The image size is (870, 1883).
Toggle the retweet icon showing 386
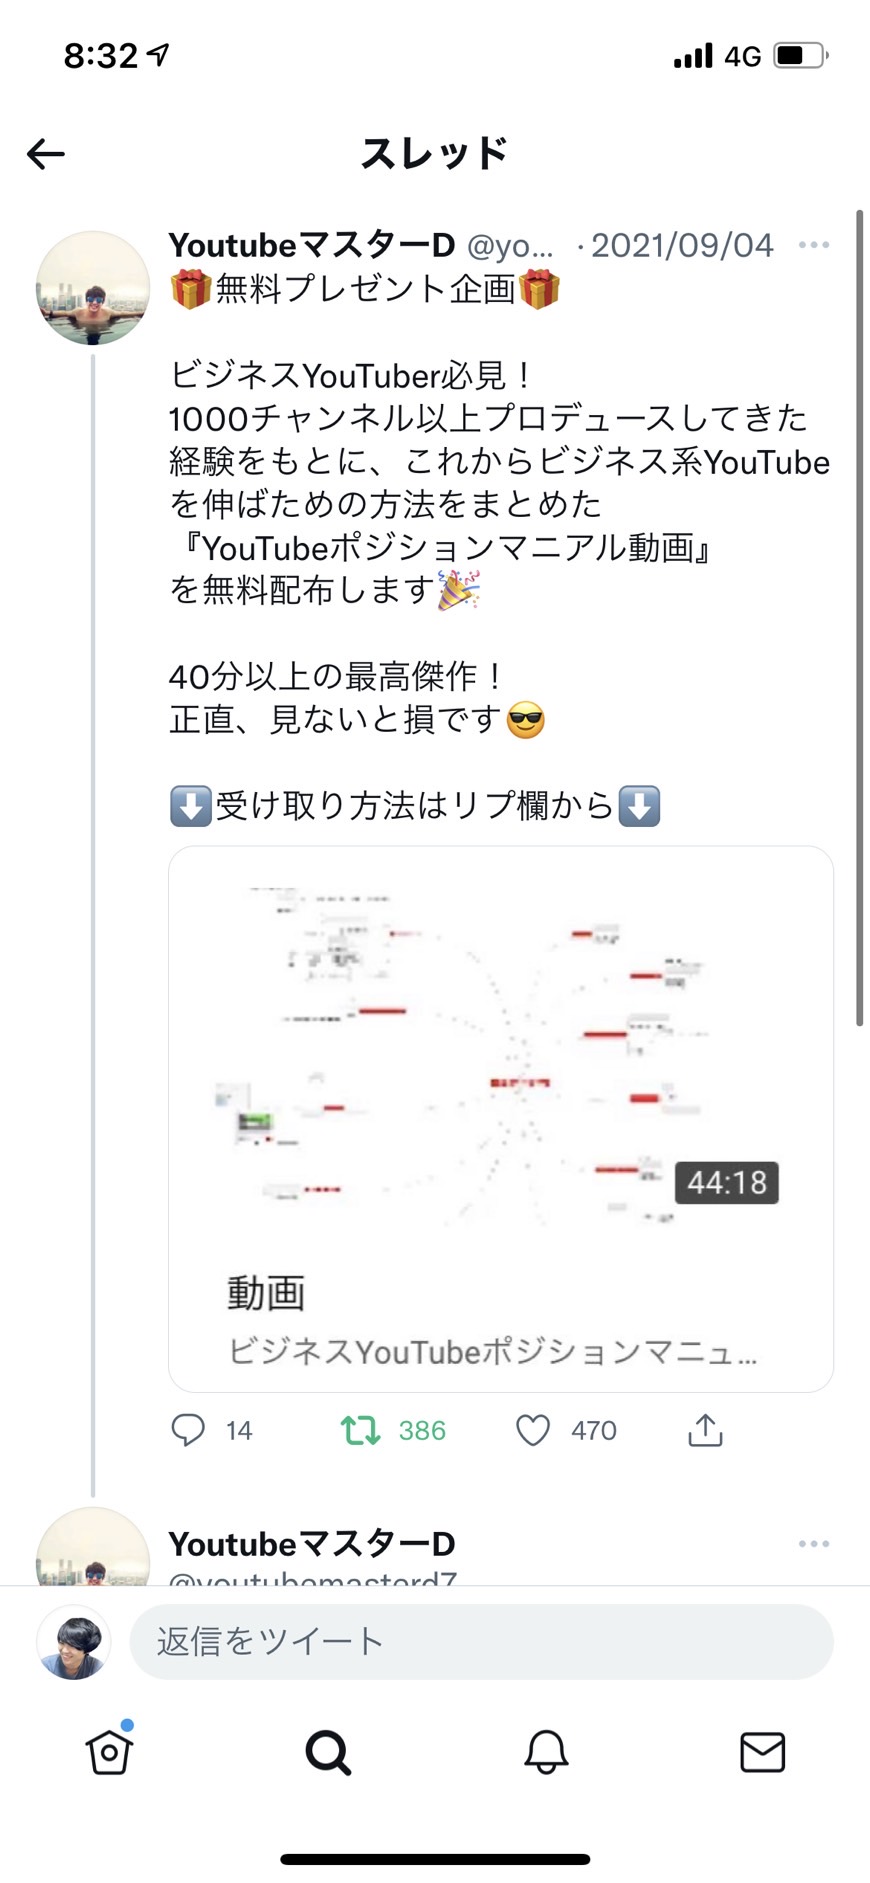pyautogui.click(x=360, y=1430)
